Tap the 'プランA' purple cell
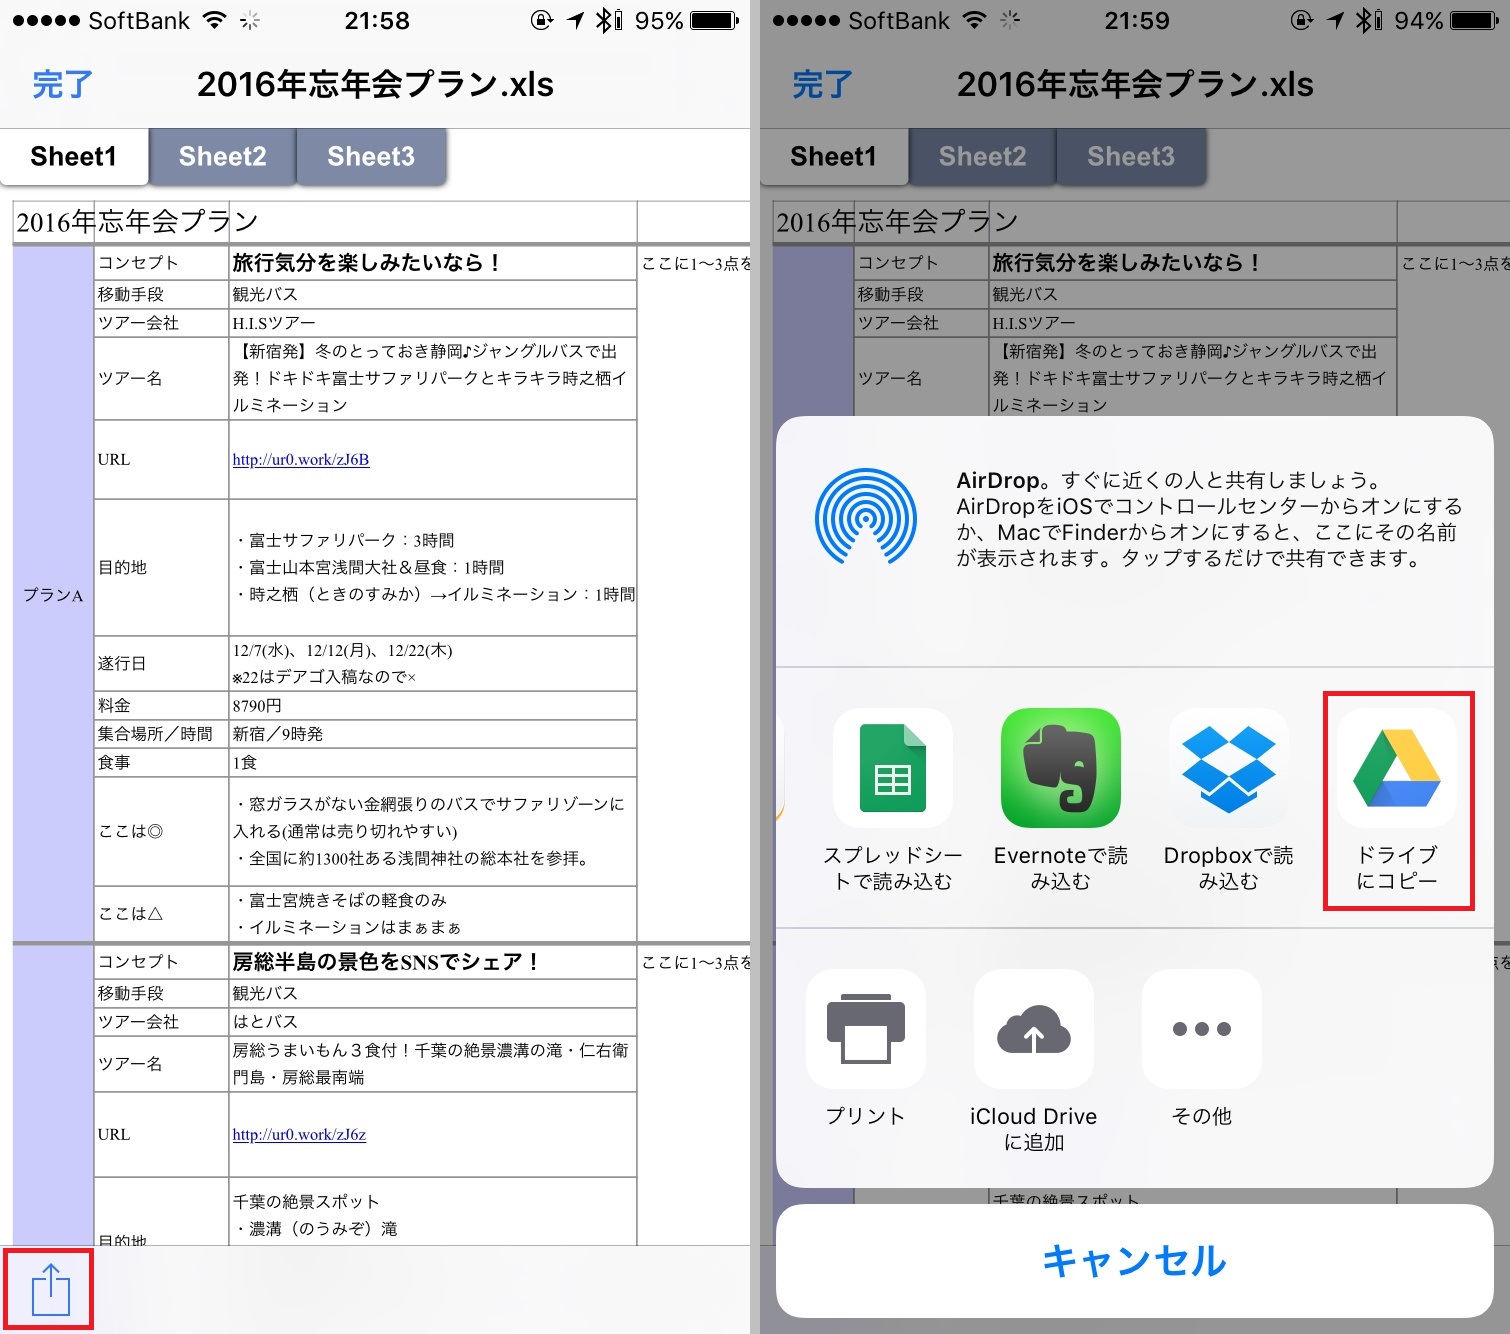This screenshot has height=1334, width=1510. (x=53, y=595)
